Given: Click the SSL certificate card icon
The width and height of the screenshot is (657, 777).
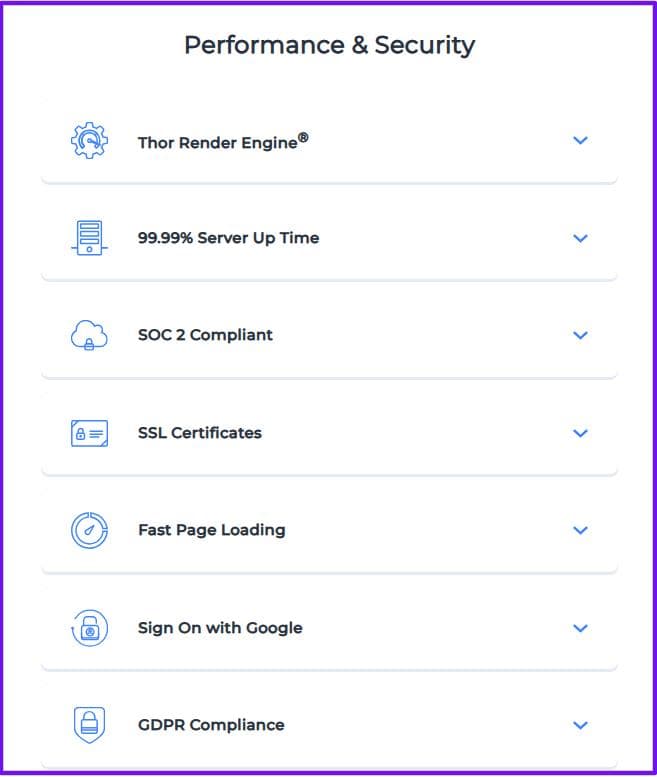Looking at the screenshot, I should pyautogui.click(x=89, y=433).
